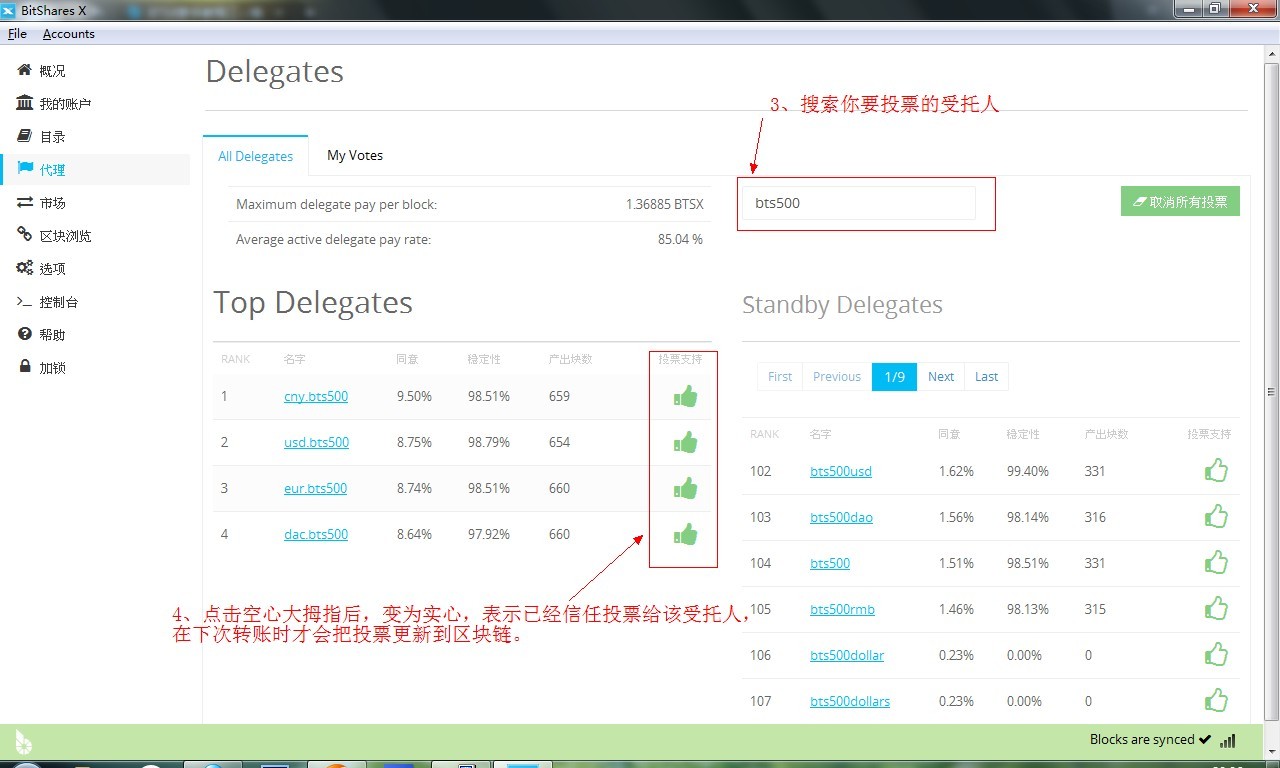Image resolution: width=1280 pixels, height=768 pixels.
Task: Go to Last standby delegates page
Action: pos(987,376)
